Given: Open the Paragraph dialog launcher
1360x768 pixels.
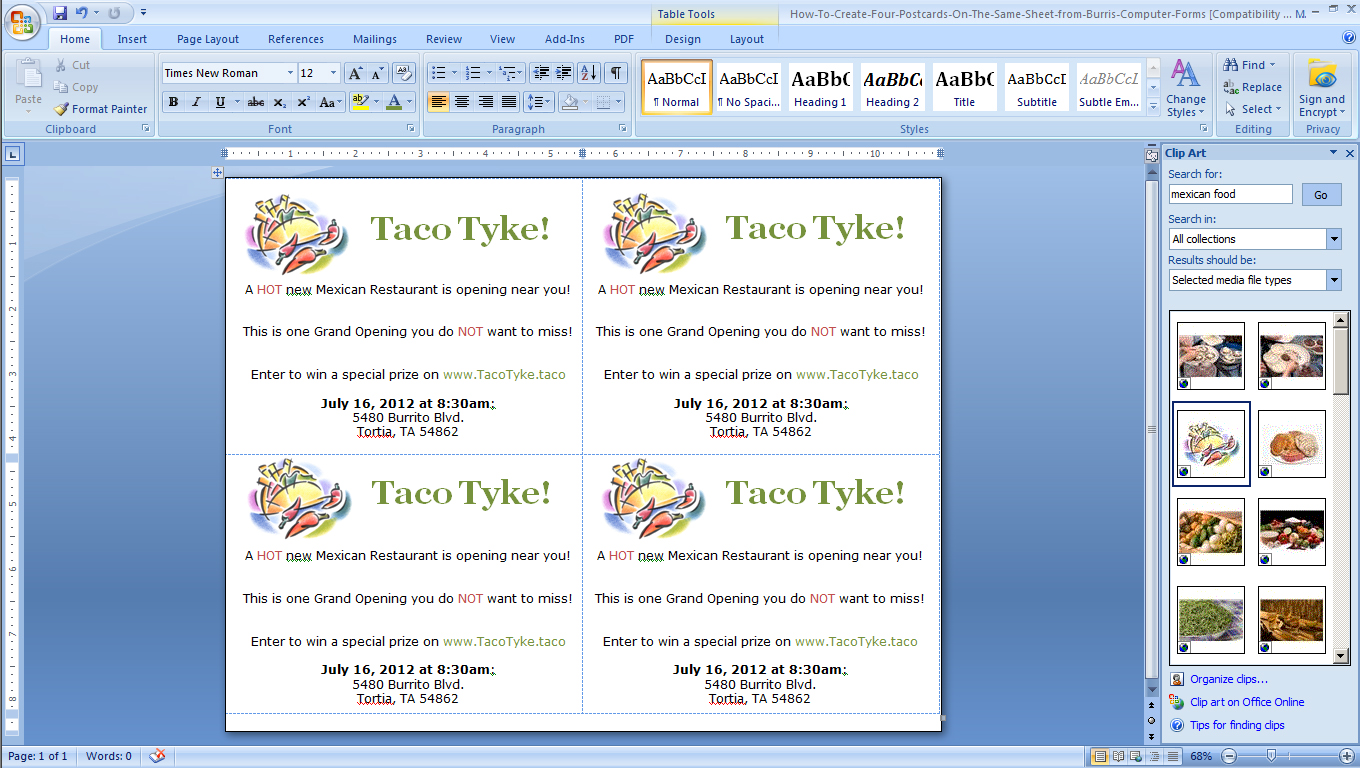Looking at the screenshot, I should coord(622,129).
